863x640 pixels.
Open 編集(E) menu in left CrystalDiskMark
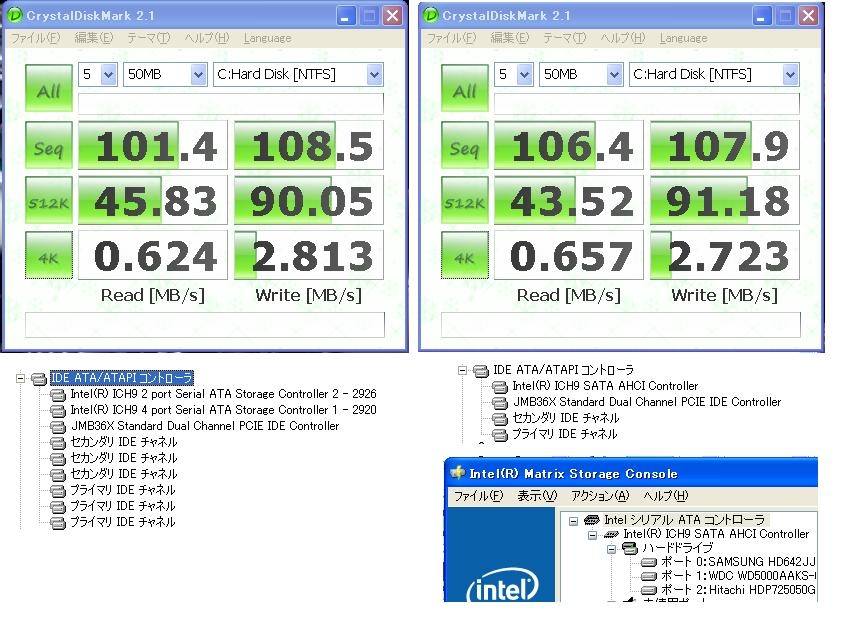[x=94, y=38]
